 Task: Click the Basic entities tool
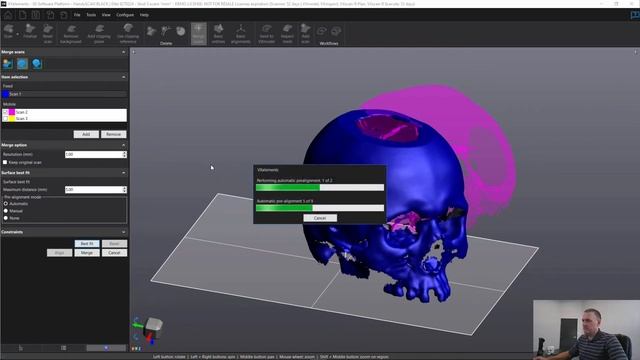(x=218, y=33)
